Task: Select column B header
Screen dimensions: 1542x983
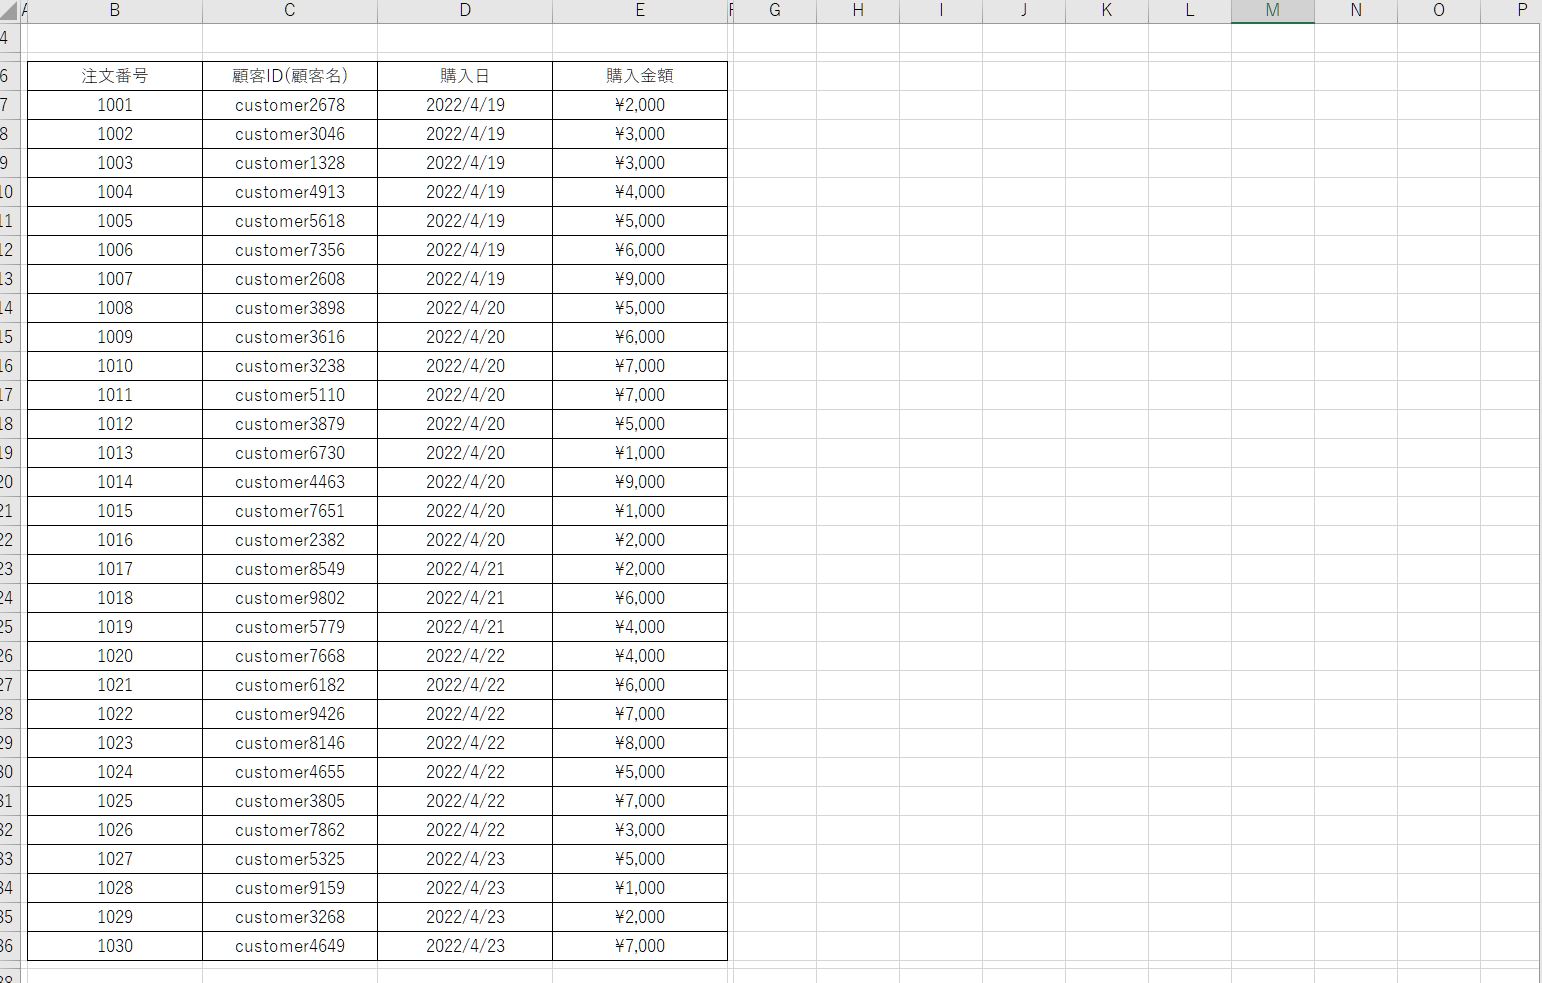Action: 115,10
